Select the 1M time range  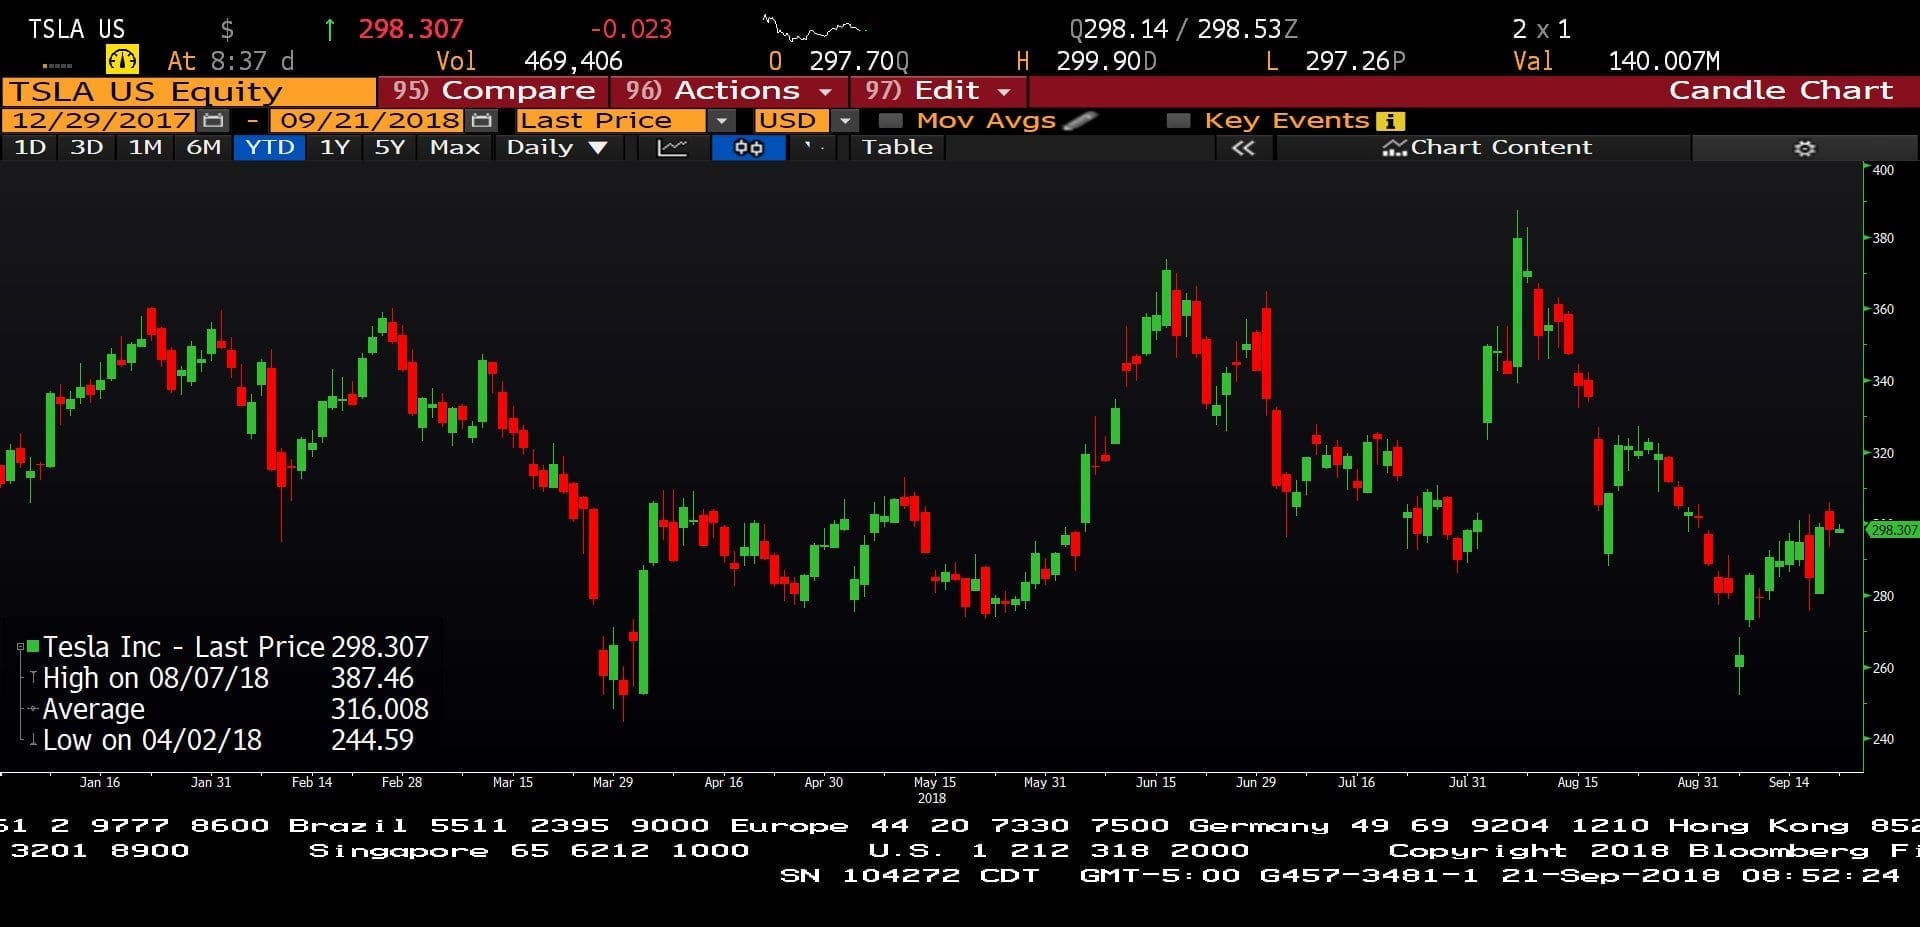click(145, 148)
